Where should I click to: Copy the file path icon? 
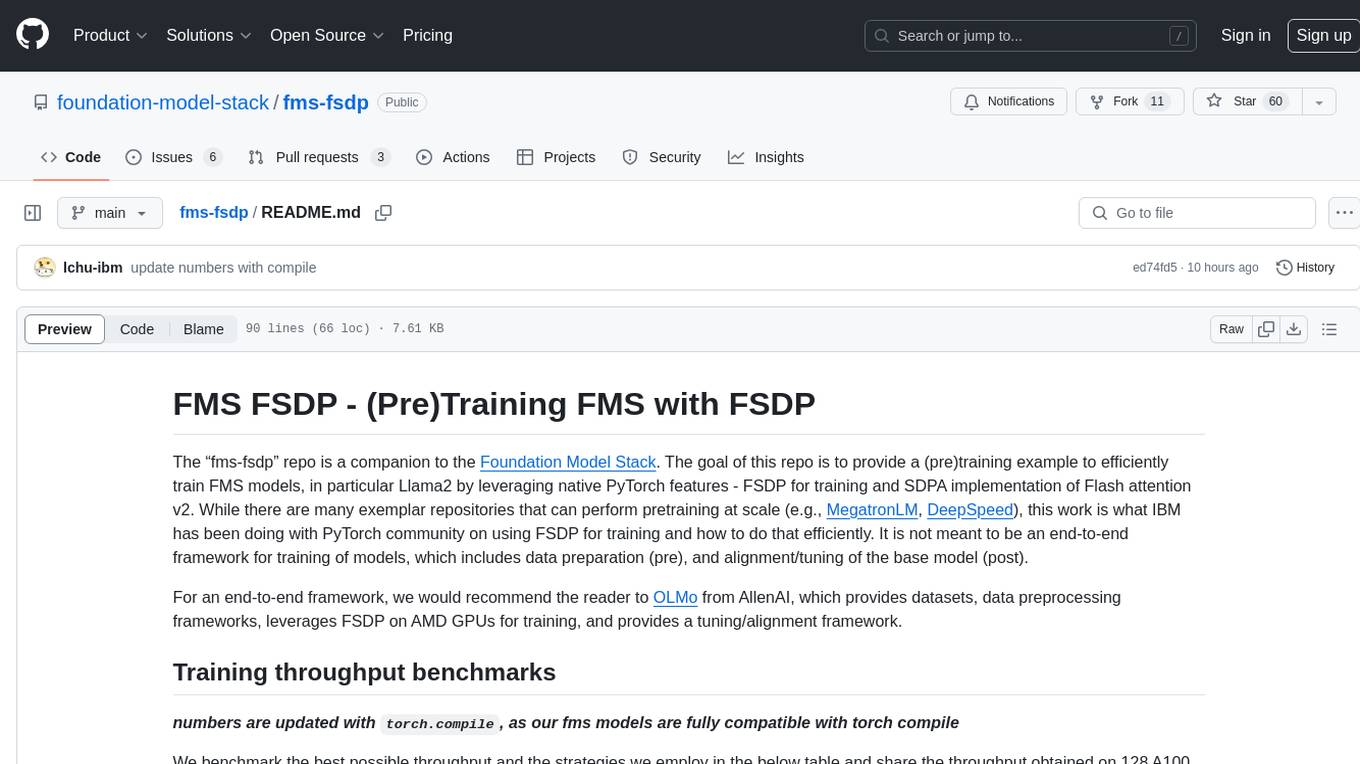383,213
